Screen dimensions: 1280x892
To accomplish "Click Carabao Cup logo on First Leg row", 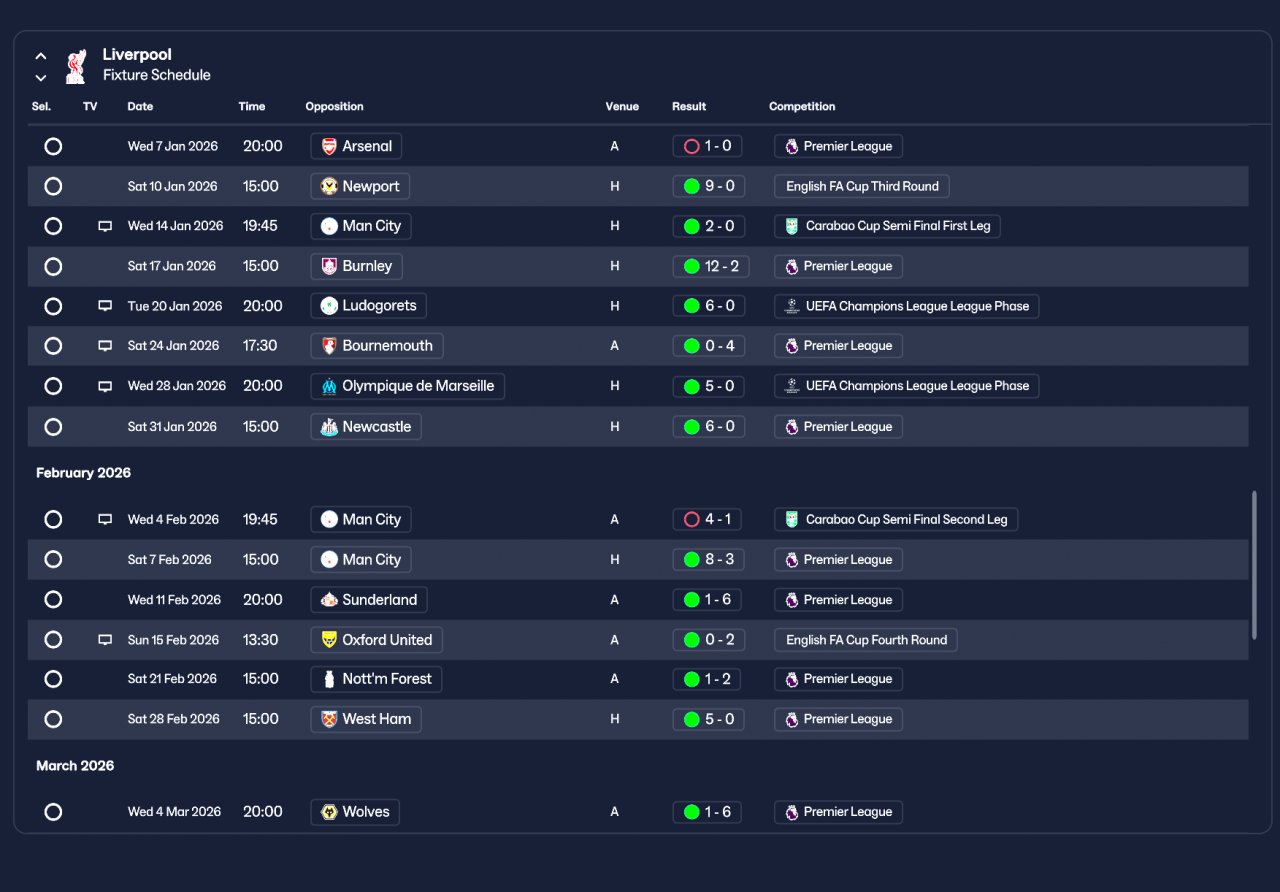I will pyautogui.click(x=792, y=226).
